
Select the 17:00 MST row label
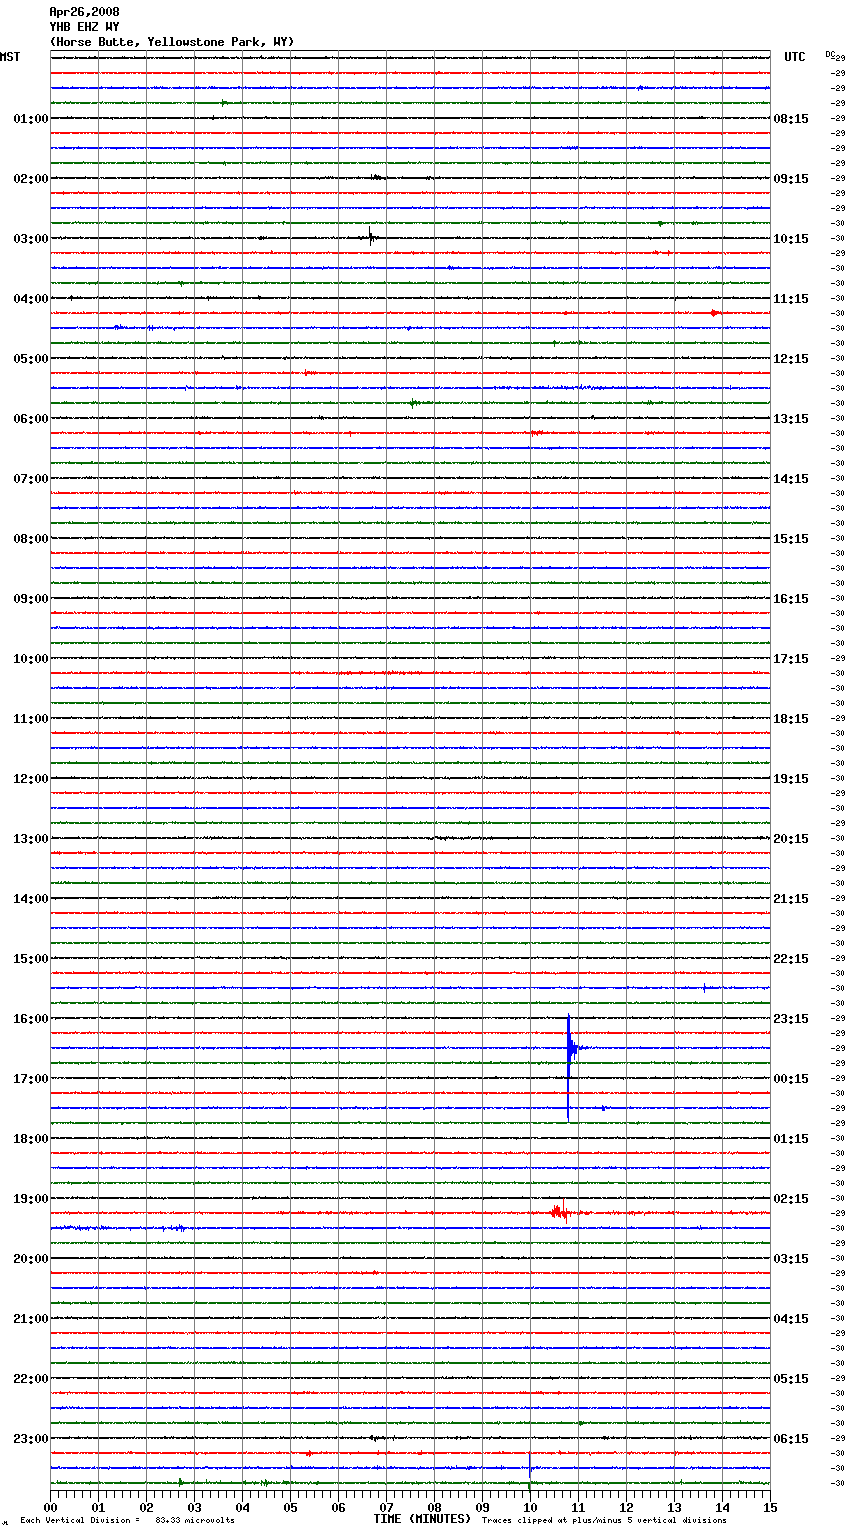31,1079
